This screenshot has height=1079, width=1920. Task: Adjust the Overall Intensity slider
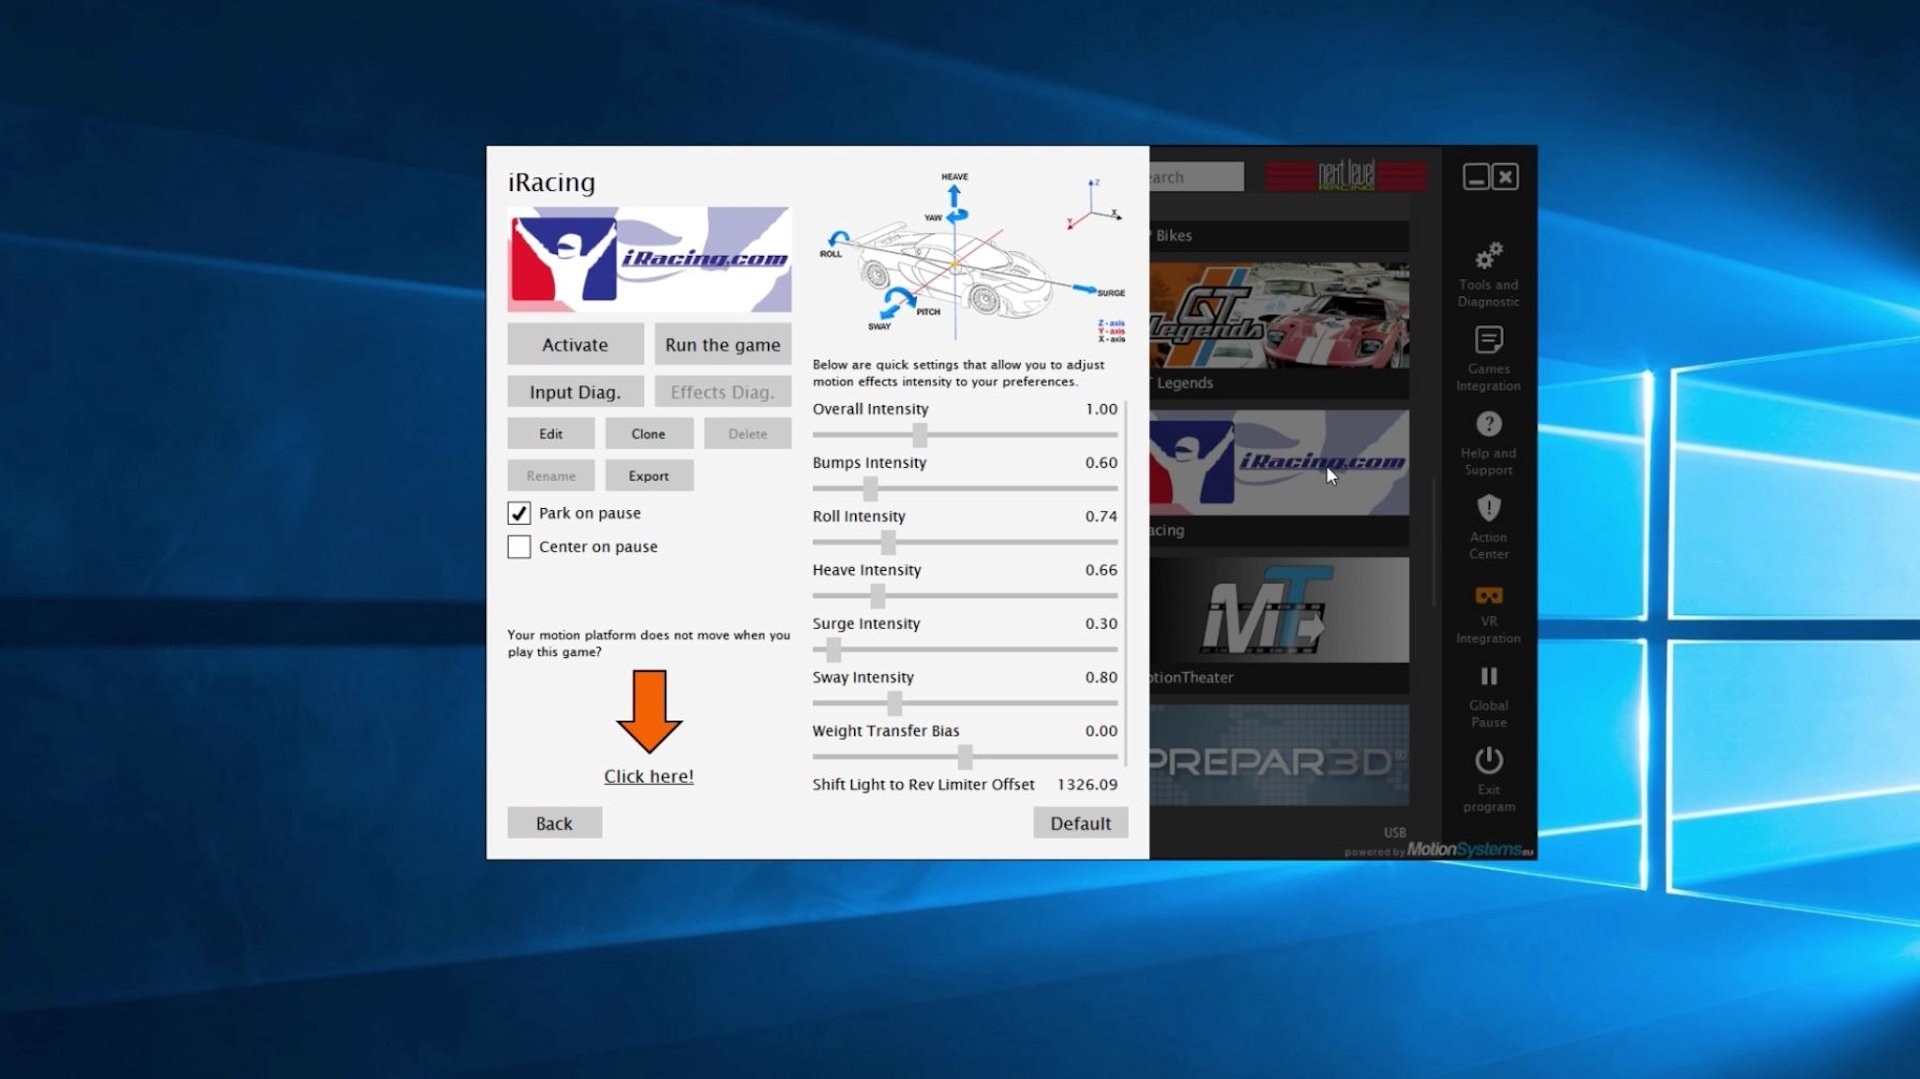click(921, 434)
